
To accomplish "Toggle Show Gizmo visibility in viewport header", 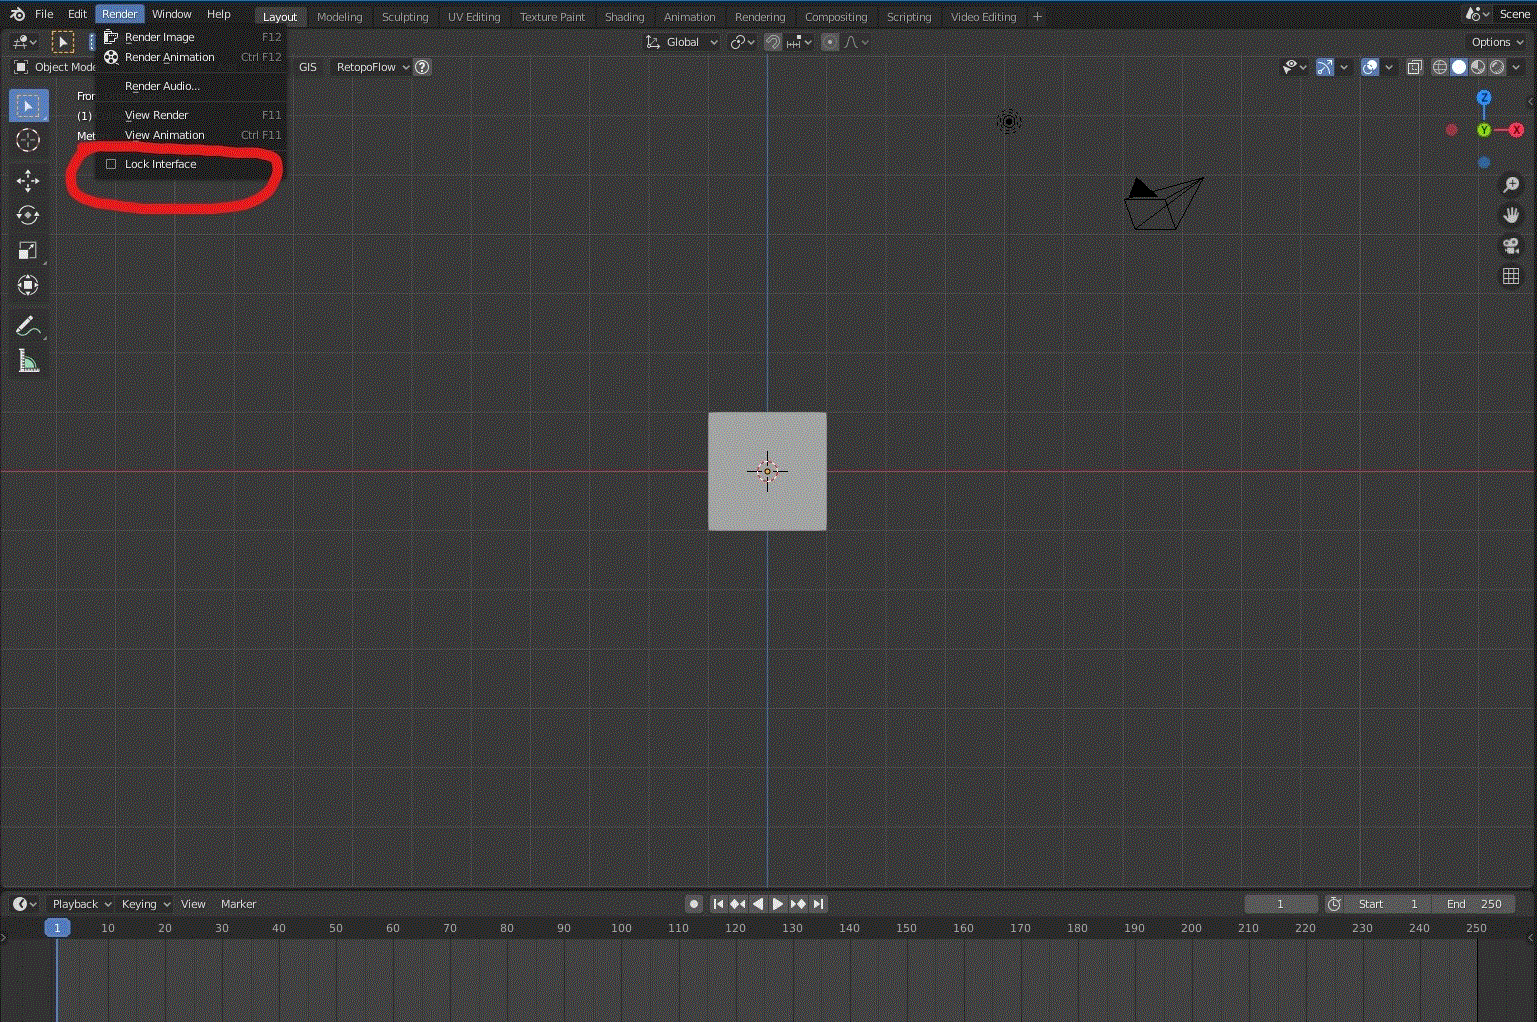I will (1323, 67).
